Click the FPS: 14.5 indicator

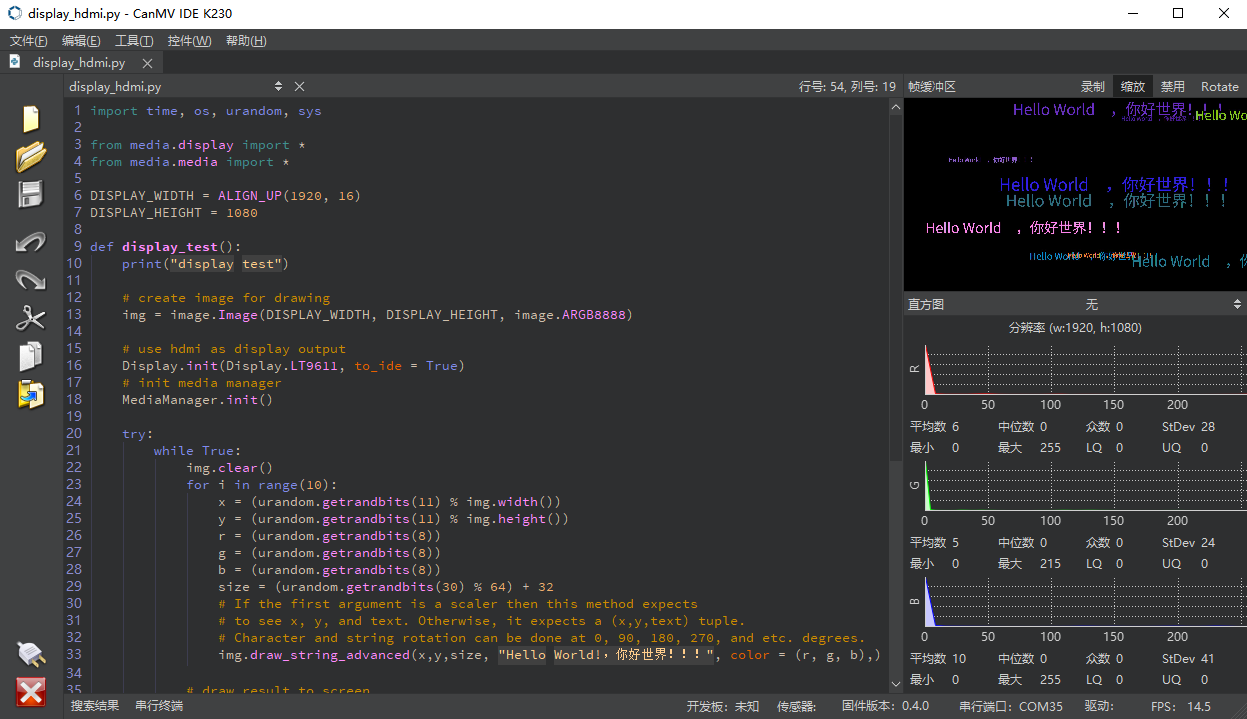1181,706
